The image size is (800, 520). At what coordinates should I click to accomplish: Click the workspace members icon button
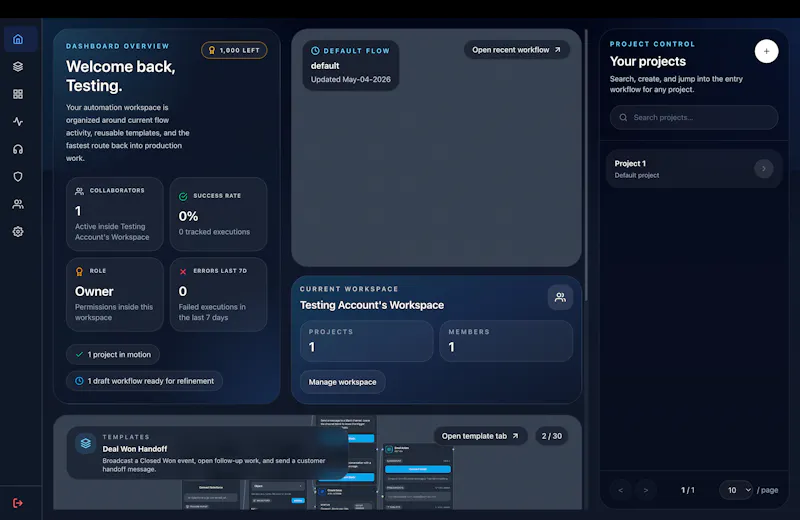click(x=560, y=298)
